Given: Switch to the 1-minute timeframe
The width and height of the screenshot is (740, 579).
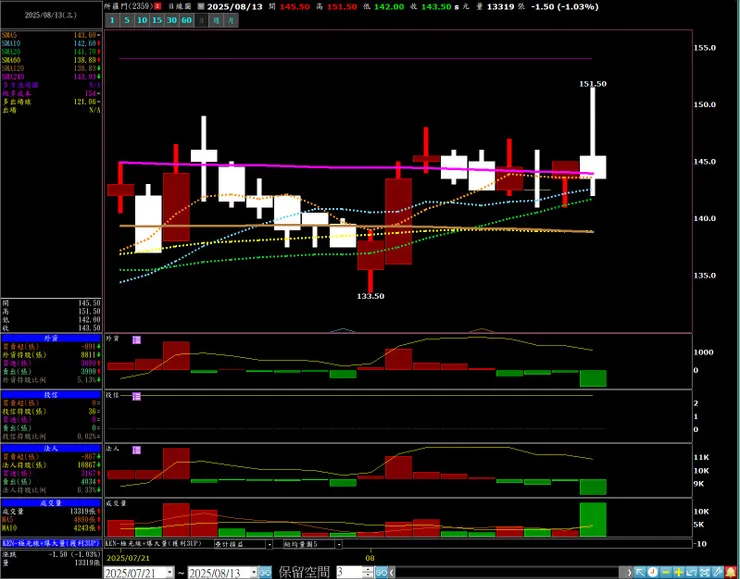Looking at the screenshot, I should click(x=112, y=20).
